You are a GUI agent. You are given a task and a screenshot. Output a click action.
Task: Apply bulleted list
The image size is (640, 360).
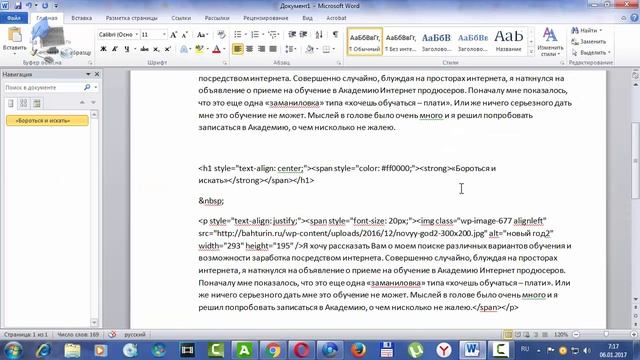tap(238, 34)
